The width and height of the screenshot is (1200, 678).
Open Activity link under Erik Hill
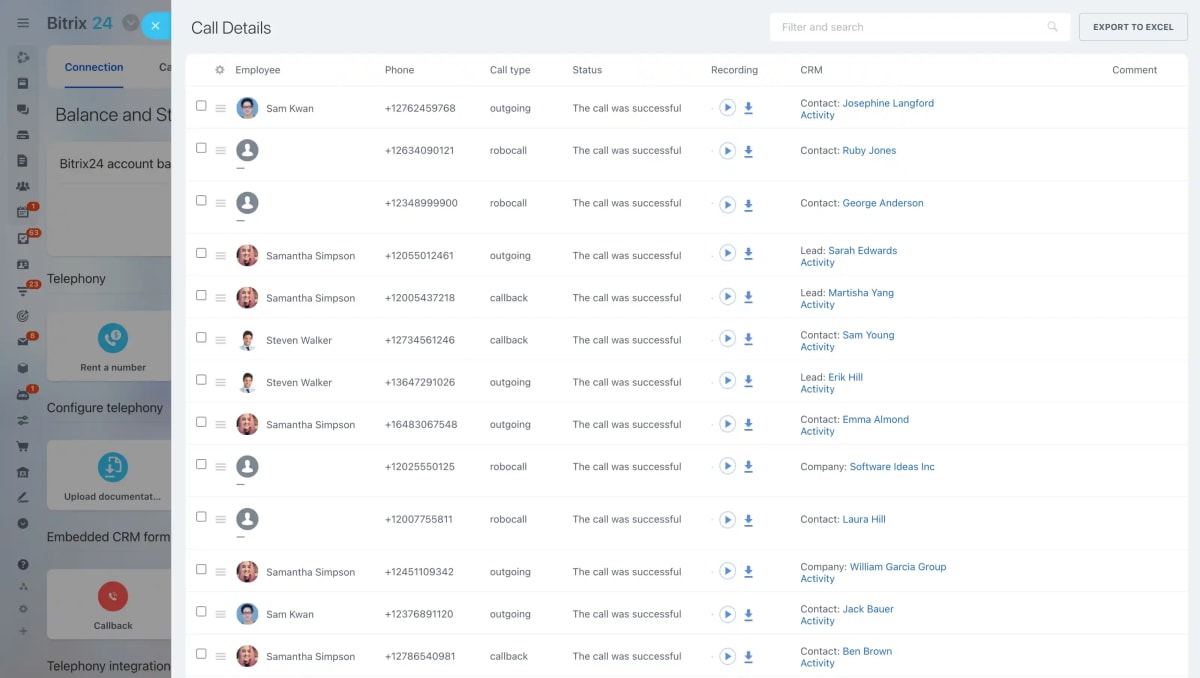[817, 389]
